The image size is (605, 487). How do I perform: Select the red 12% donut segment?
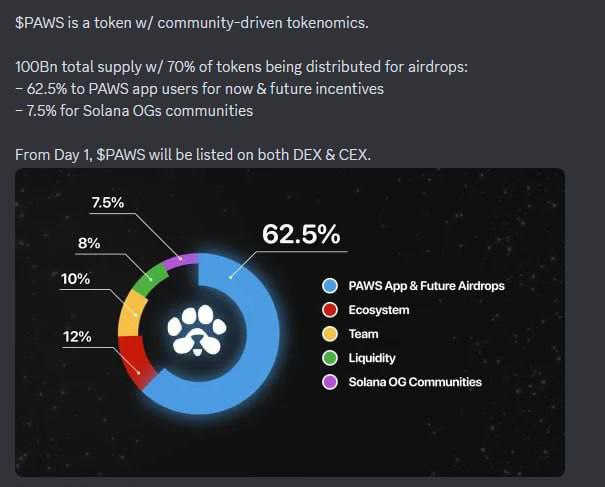tap(135, 363)
